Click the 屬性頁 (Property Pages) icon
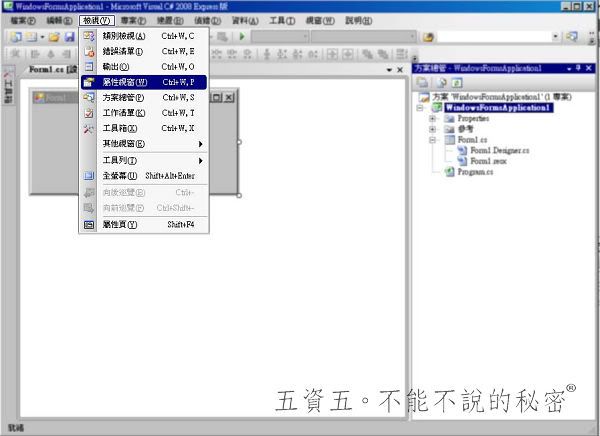 click(89, 225)
